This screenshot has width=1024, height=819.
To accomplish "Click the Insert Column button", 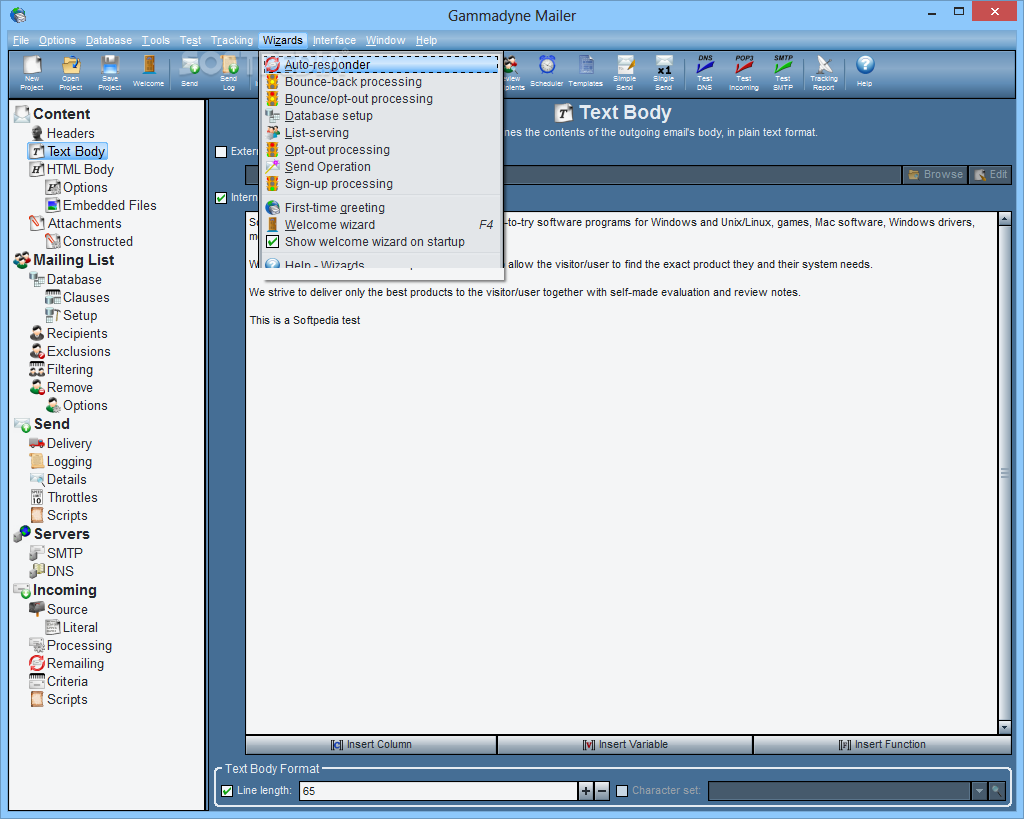I will pyautogui.click(x=371, y=745).
